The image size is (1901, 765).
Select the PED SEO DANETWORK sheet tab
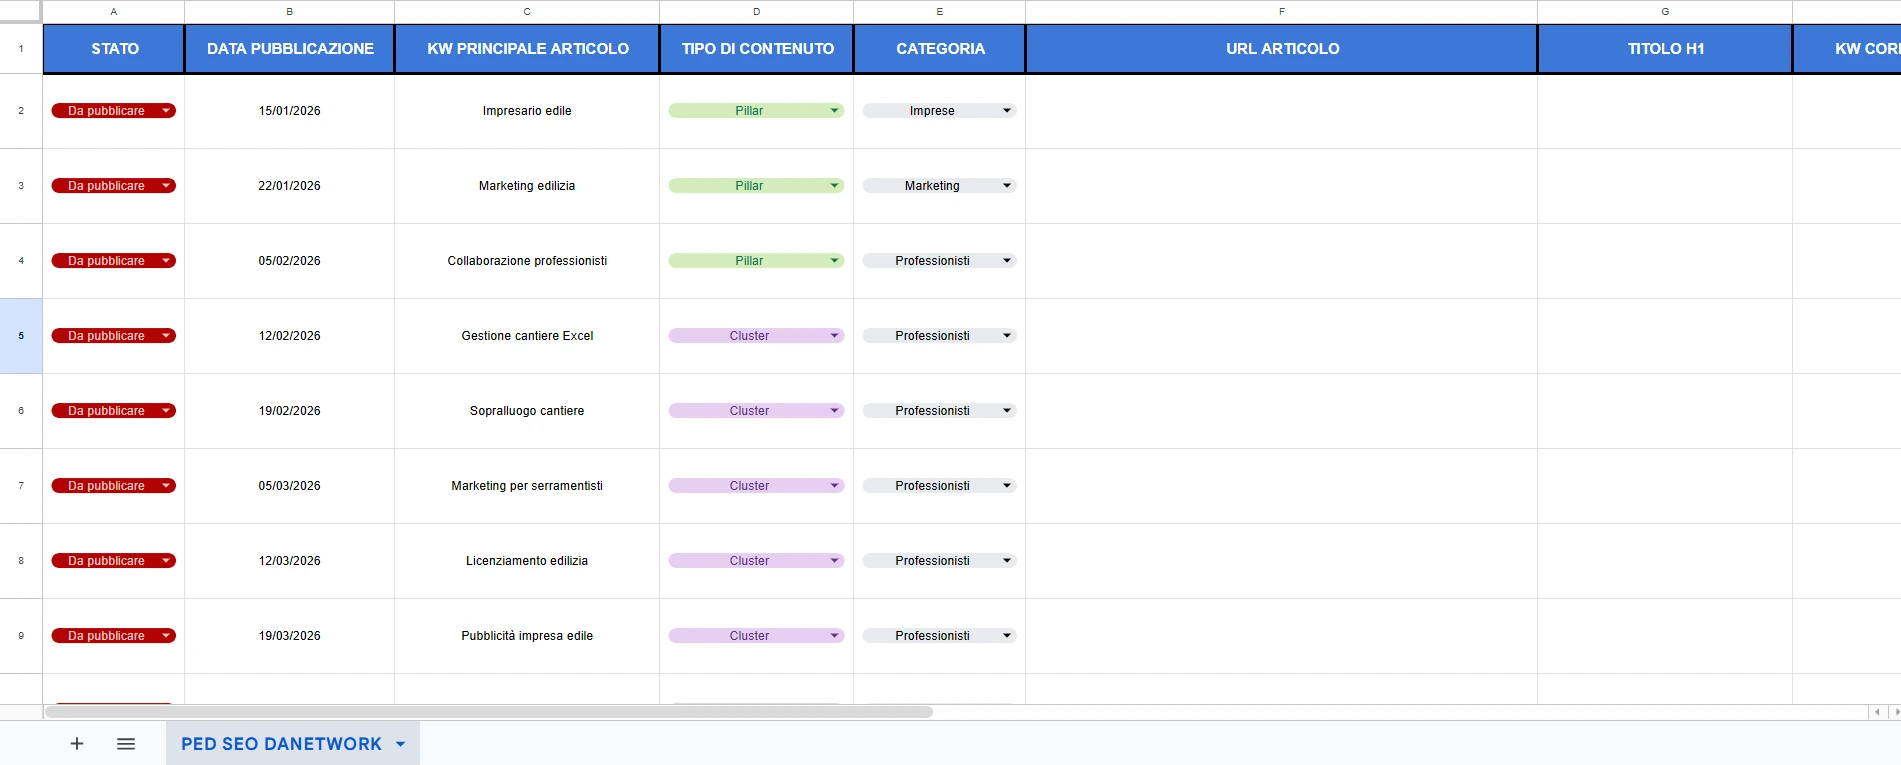pos(281,744)
